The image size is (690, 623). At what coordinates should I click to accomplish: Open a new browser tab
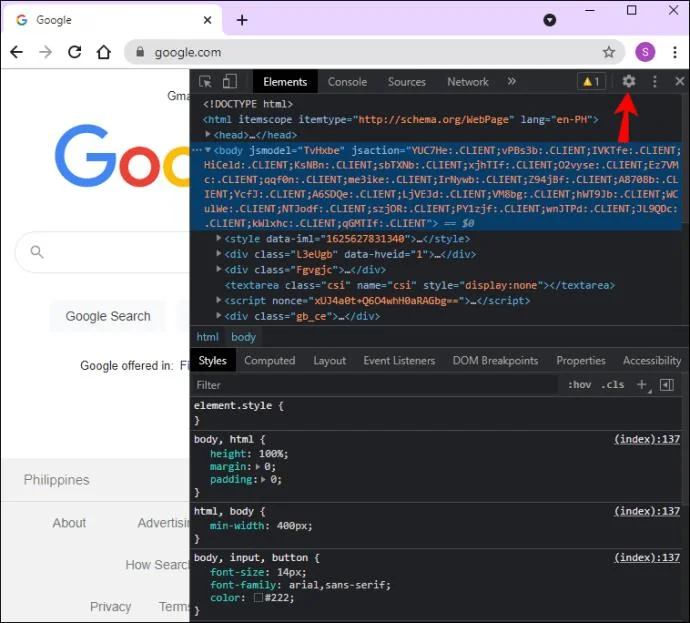242,20
